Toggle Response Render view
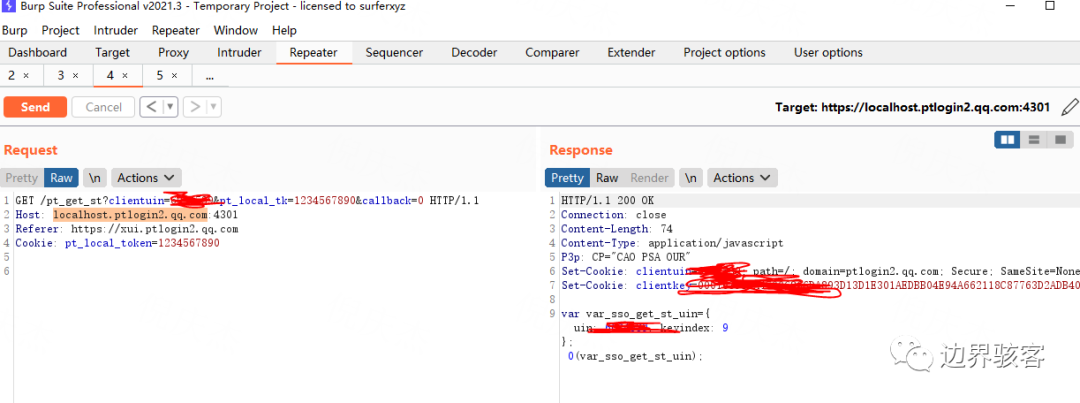 (650, 178)
